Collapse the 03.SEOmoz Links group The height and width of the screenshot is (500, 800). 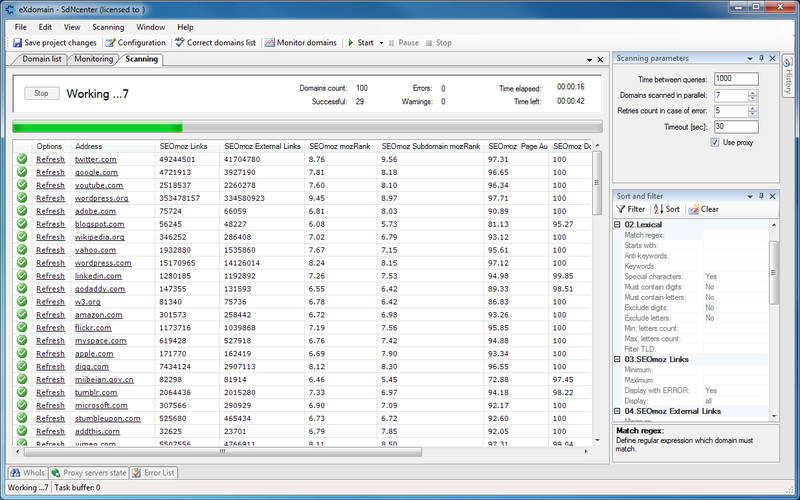[618, 359]
